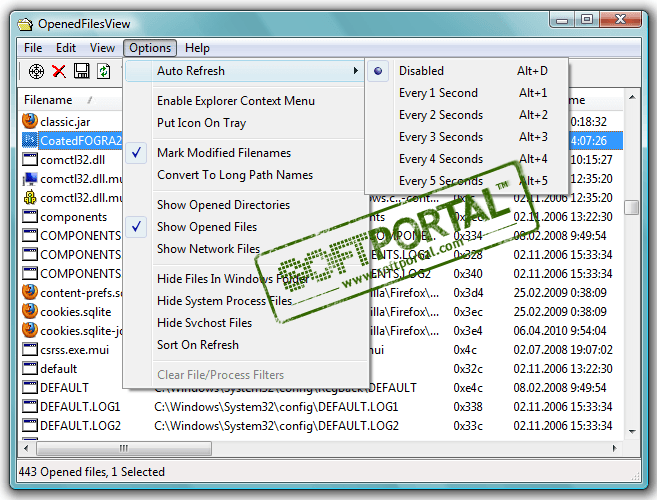Click the icon next to csrss.exe.mui
Image resolution: width=657 pixels, height=500 pixels.
(30, 350)
